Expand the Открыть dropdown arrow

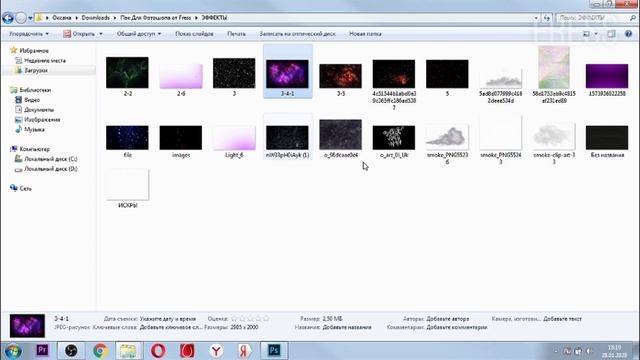101,34
